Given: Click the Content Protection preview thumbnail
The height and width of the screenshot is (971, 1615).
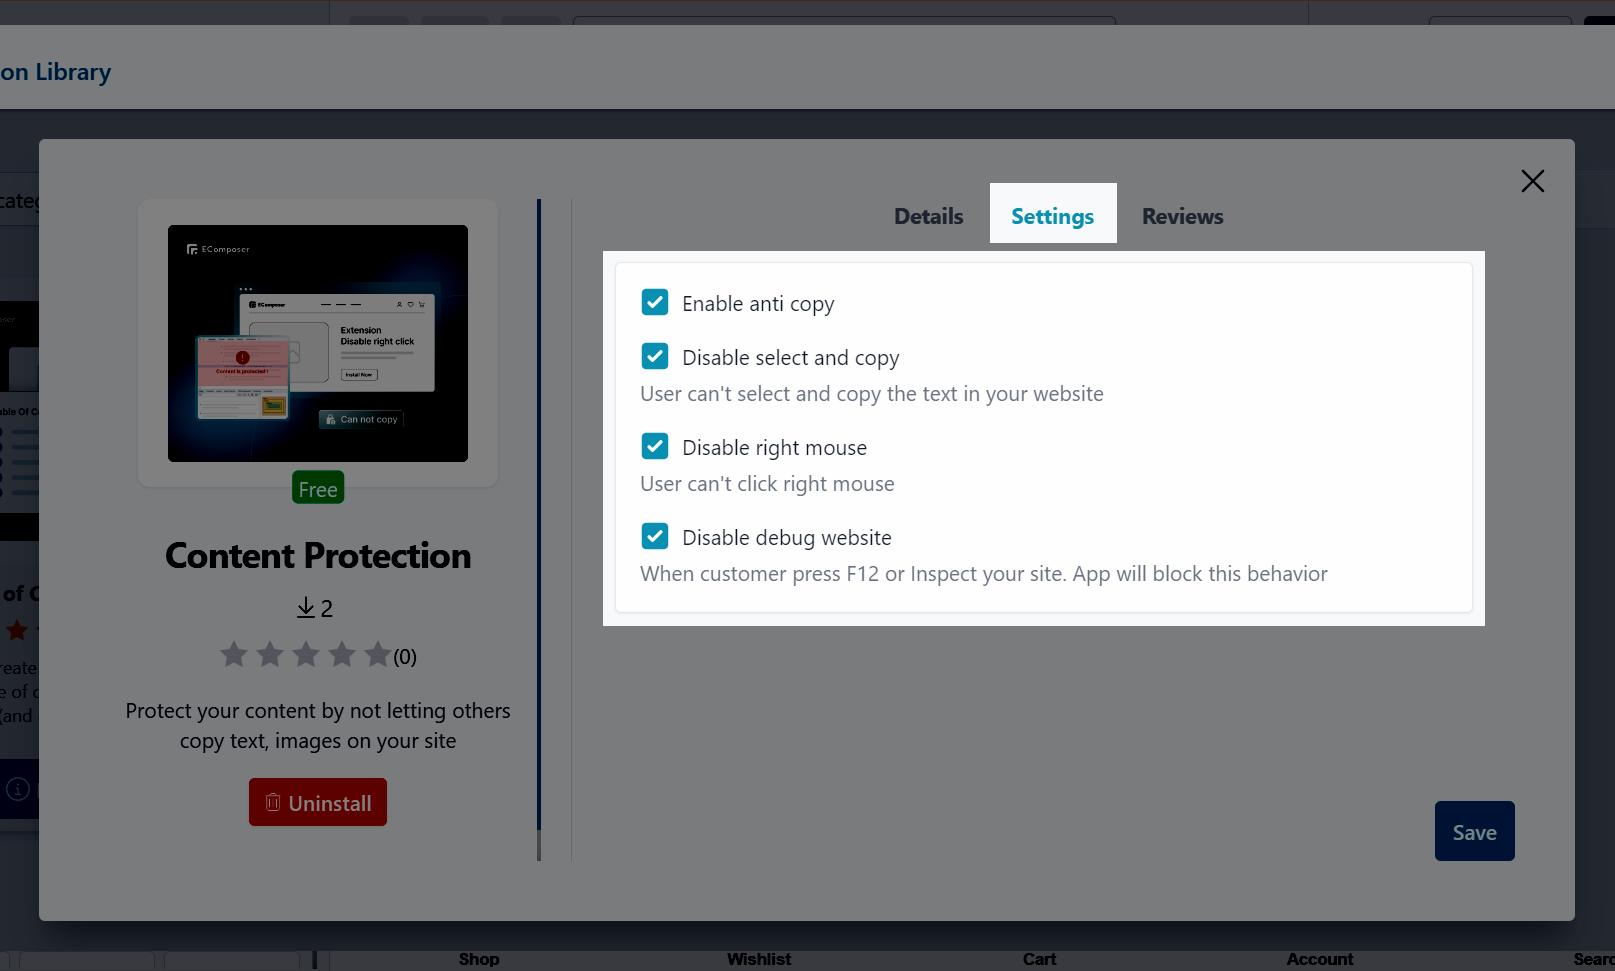Looking at the screenshot, I should pyautogui.click(x=318, y=343).
